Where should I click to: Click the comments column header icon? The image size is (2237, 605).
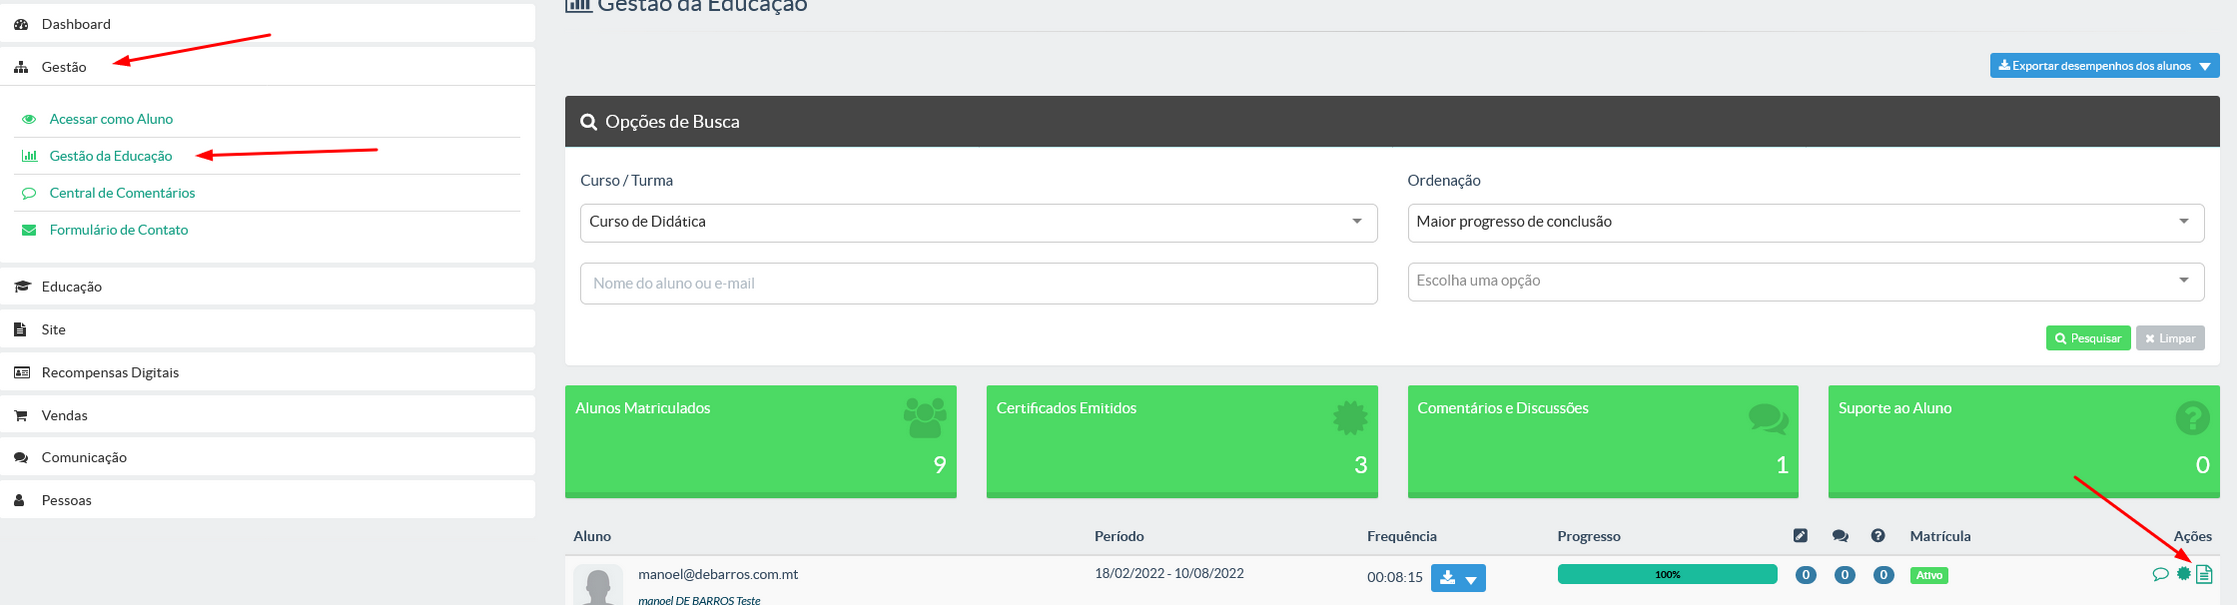pos(1840,536)
